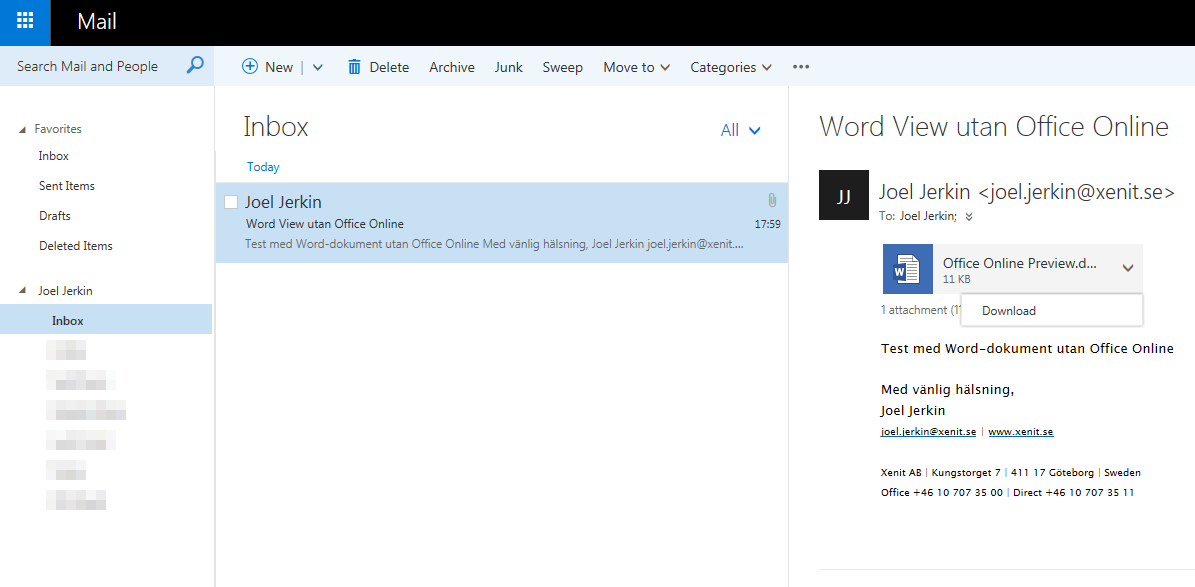Click the Today group header
The height and width of the screenshot is (587, 1195).
point(263,167)
